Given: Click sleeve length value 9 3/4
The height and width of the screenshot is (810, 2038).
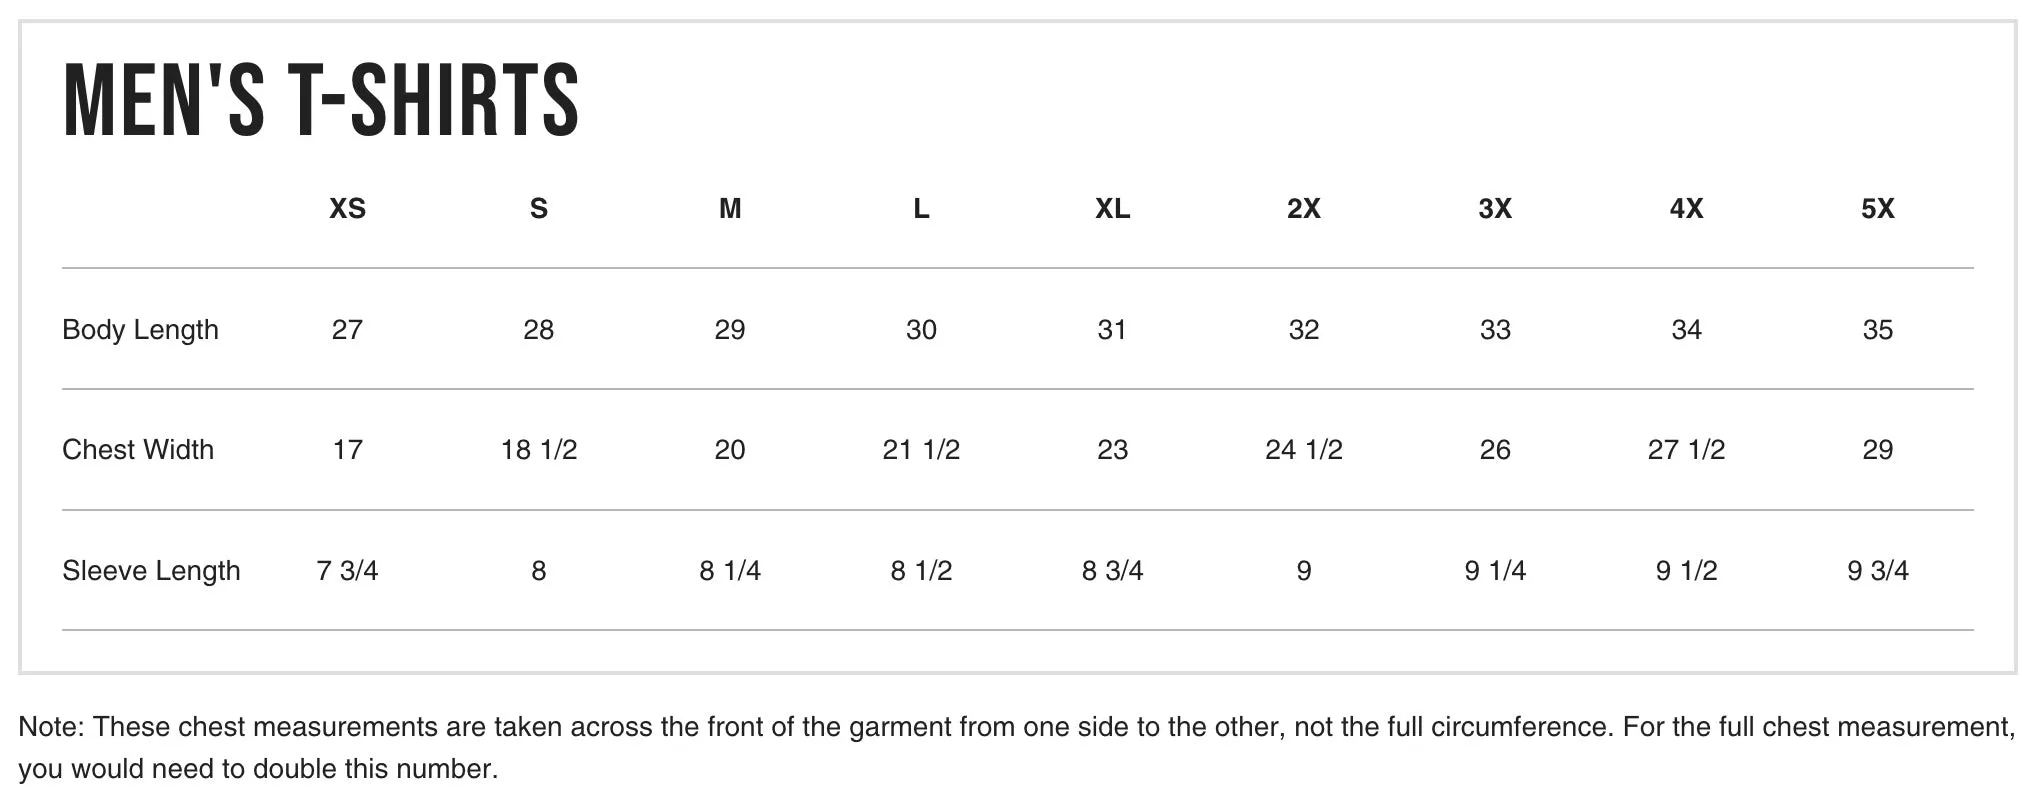Looking at the screenshot, I should [1877, 571].
